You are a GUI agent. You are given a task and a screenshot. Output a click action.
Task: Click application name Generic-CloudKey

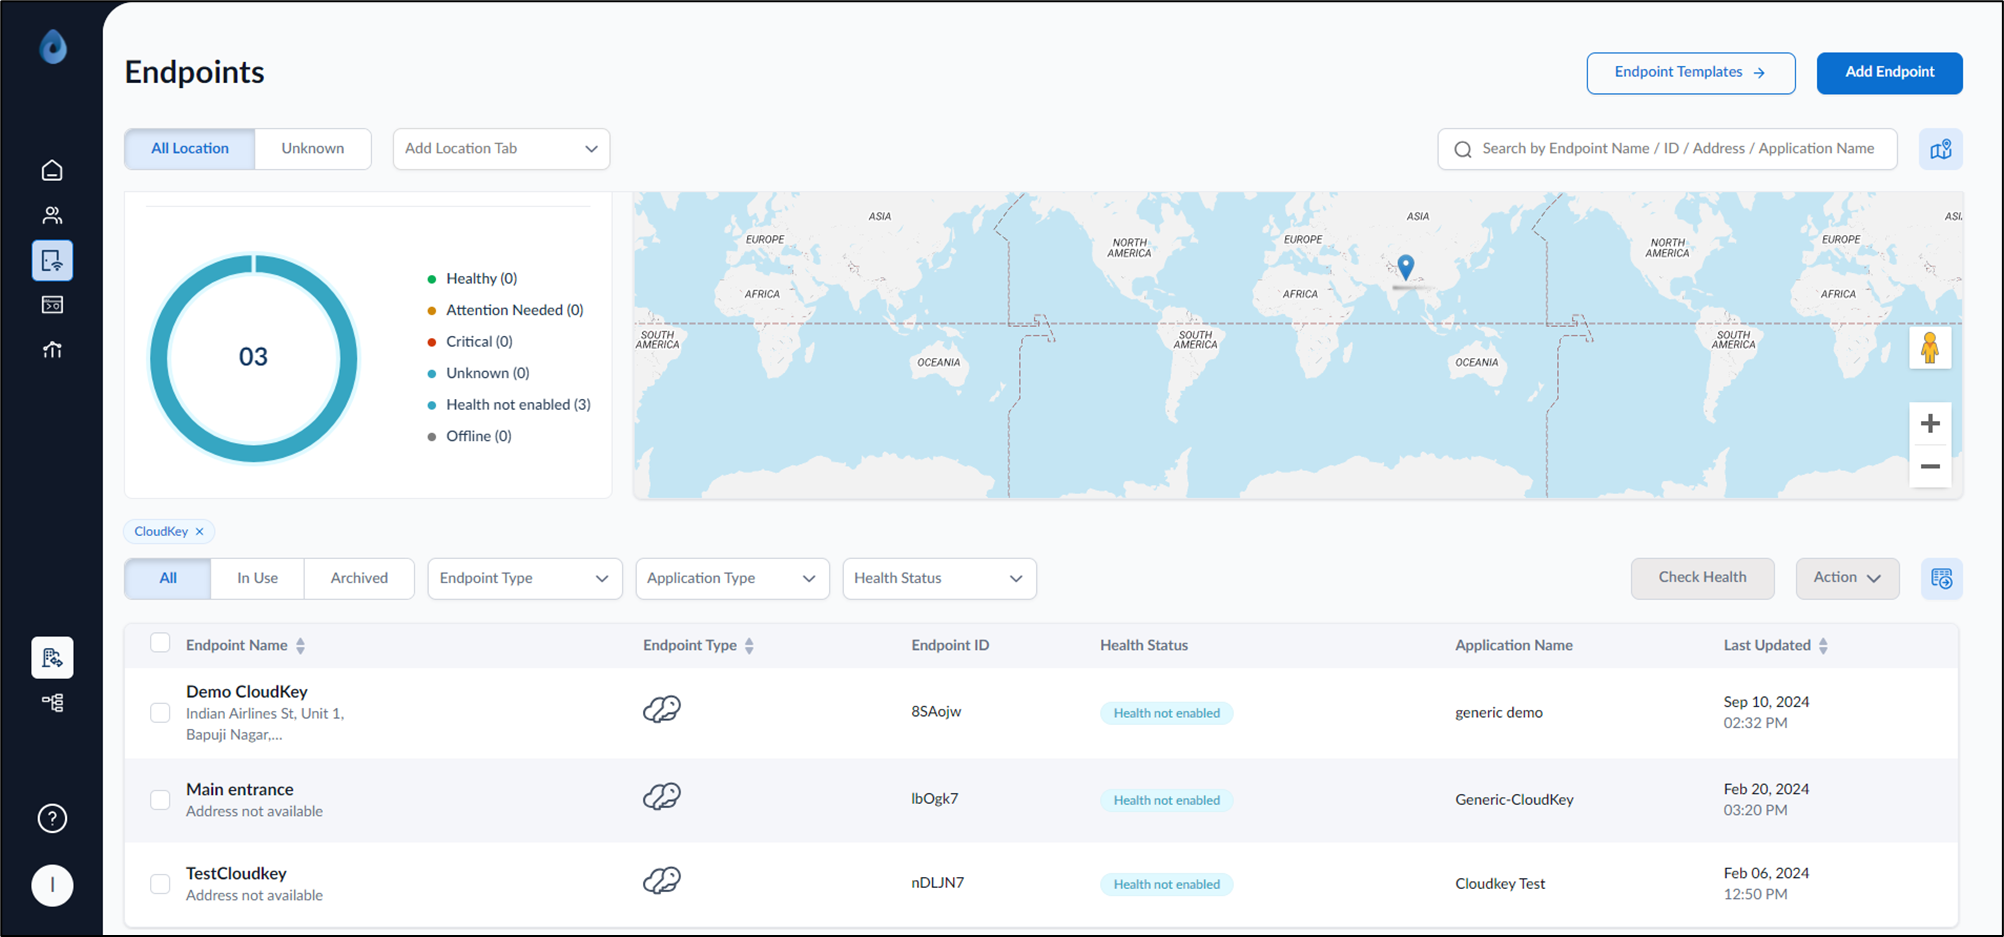click(1514, 800)
